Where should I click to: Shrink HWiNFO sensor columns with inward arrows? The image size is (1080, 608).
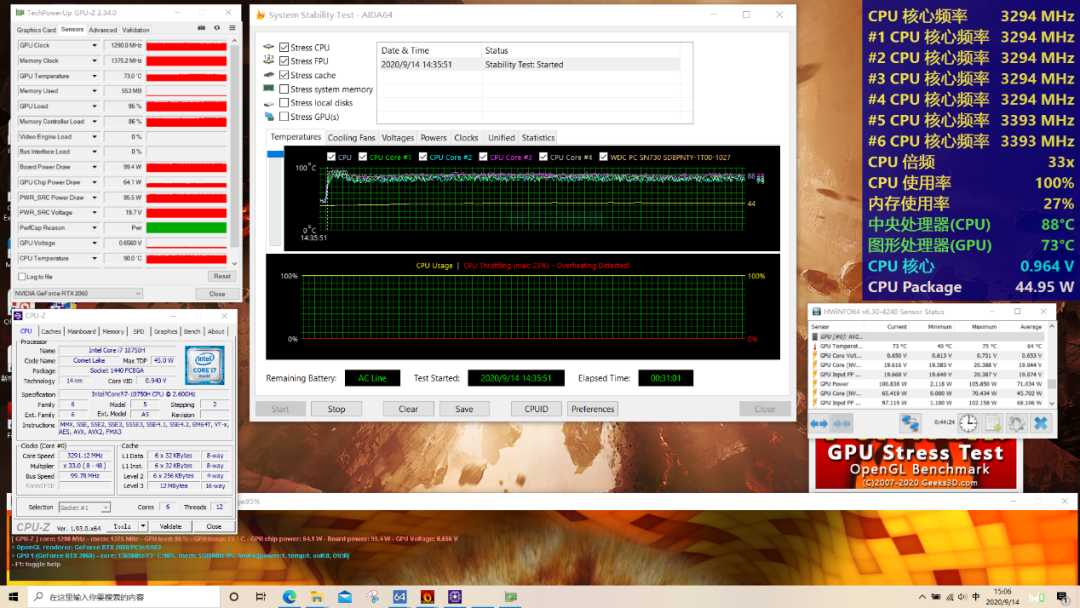[x=842, y=423]
